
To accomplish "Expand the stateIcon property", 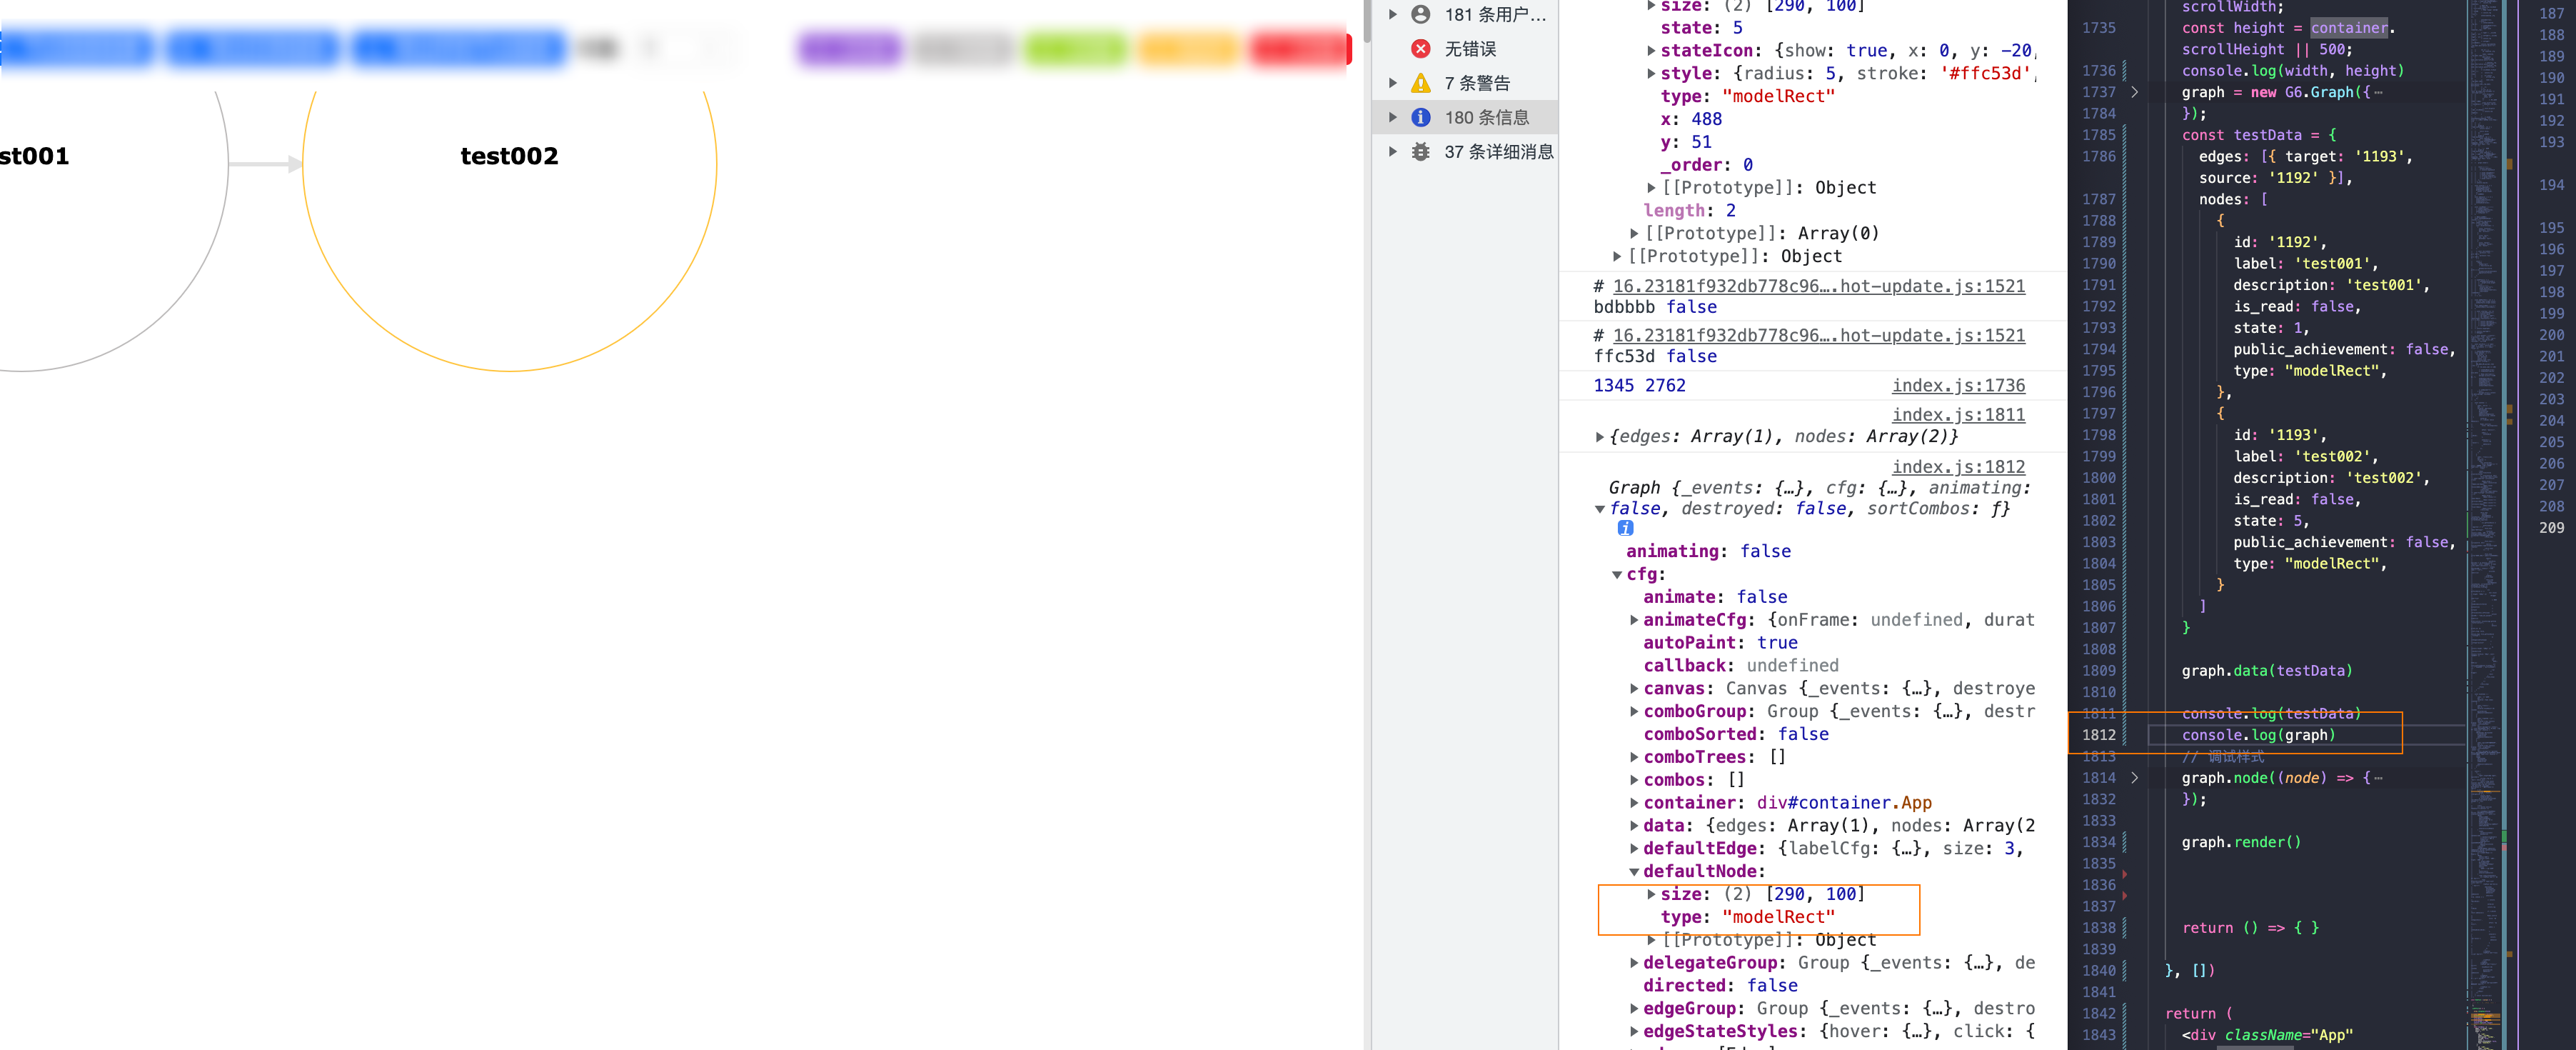I will click(1651, 50).
